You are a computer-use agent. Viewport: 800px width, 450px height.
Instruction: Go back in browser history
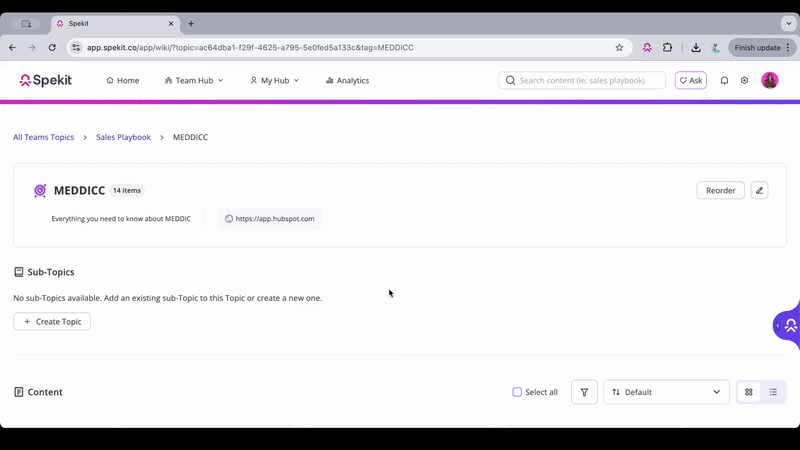click(12, 47)
